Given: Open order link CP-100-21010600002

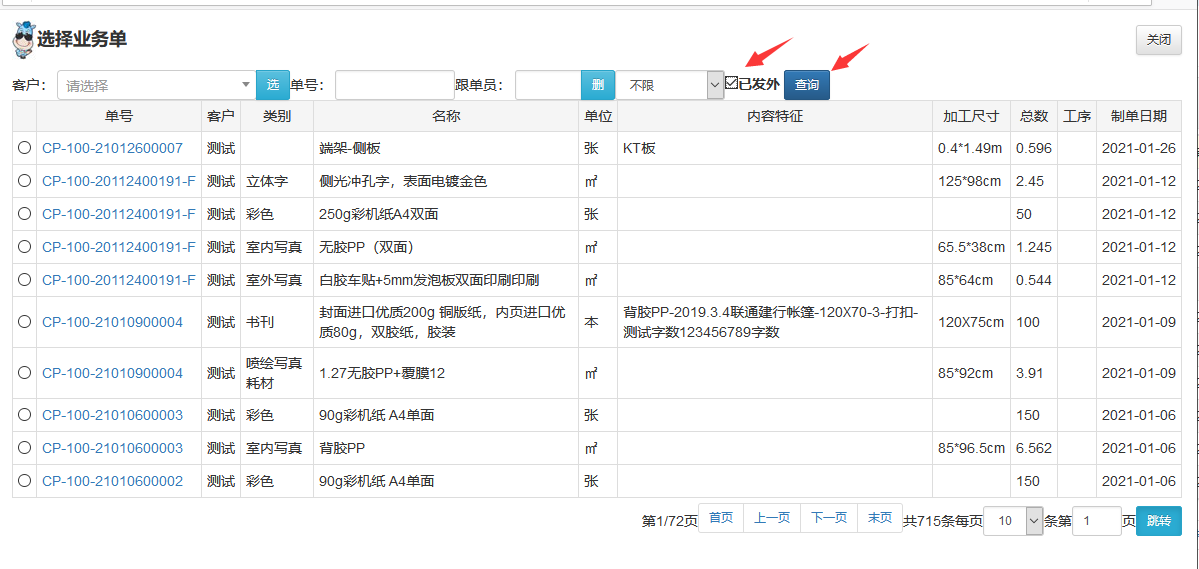Looking at the screenshot, I should pyautogui.click(x=112, y=481).
